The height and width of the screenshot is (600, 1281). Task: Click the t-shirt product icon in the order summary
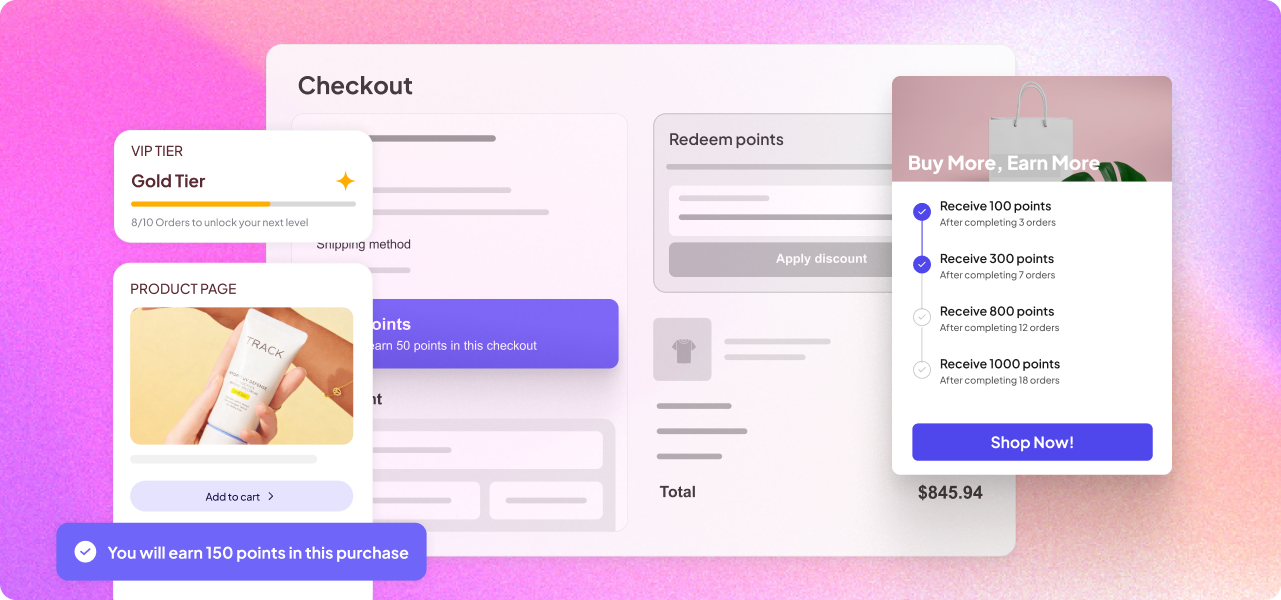coord(682,349)
